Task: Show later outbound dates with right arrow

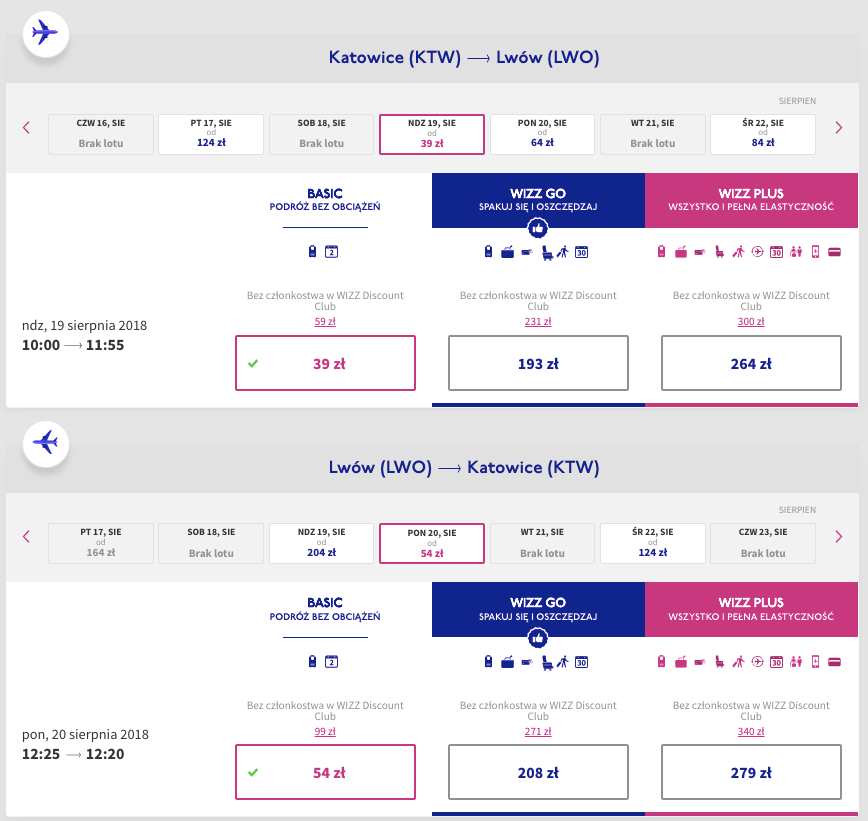Action: (839, 128)
